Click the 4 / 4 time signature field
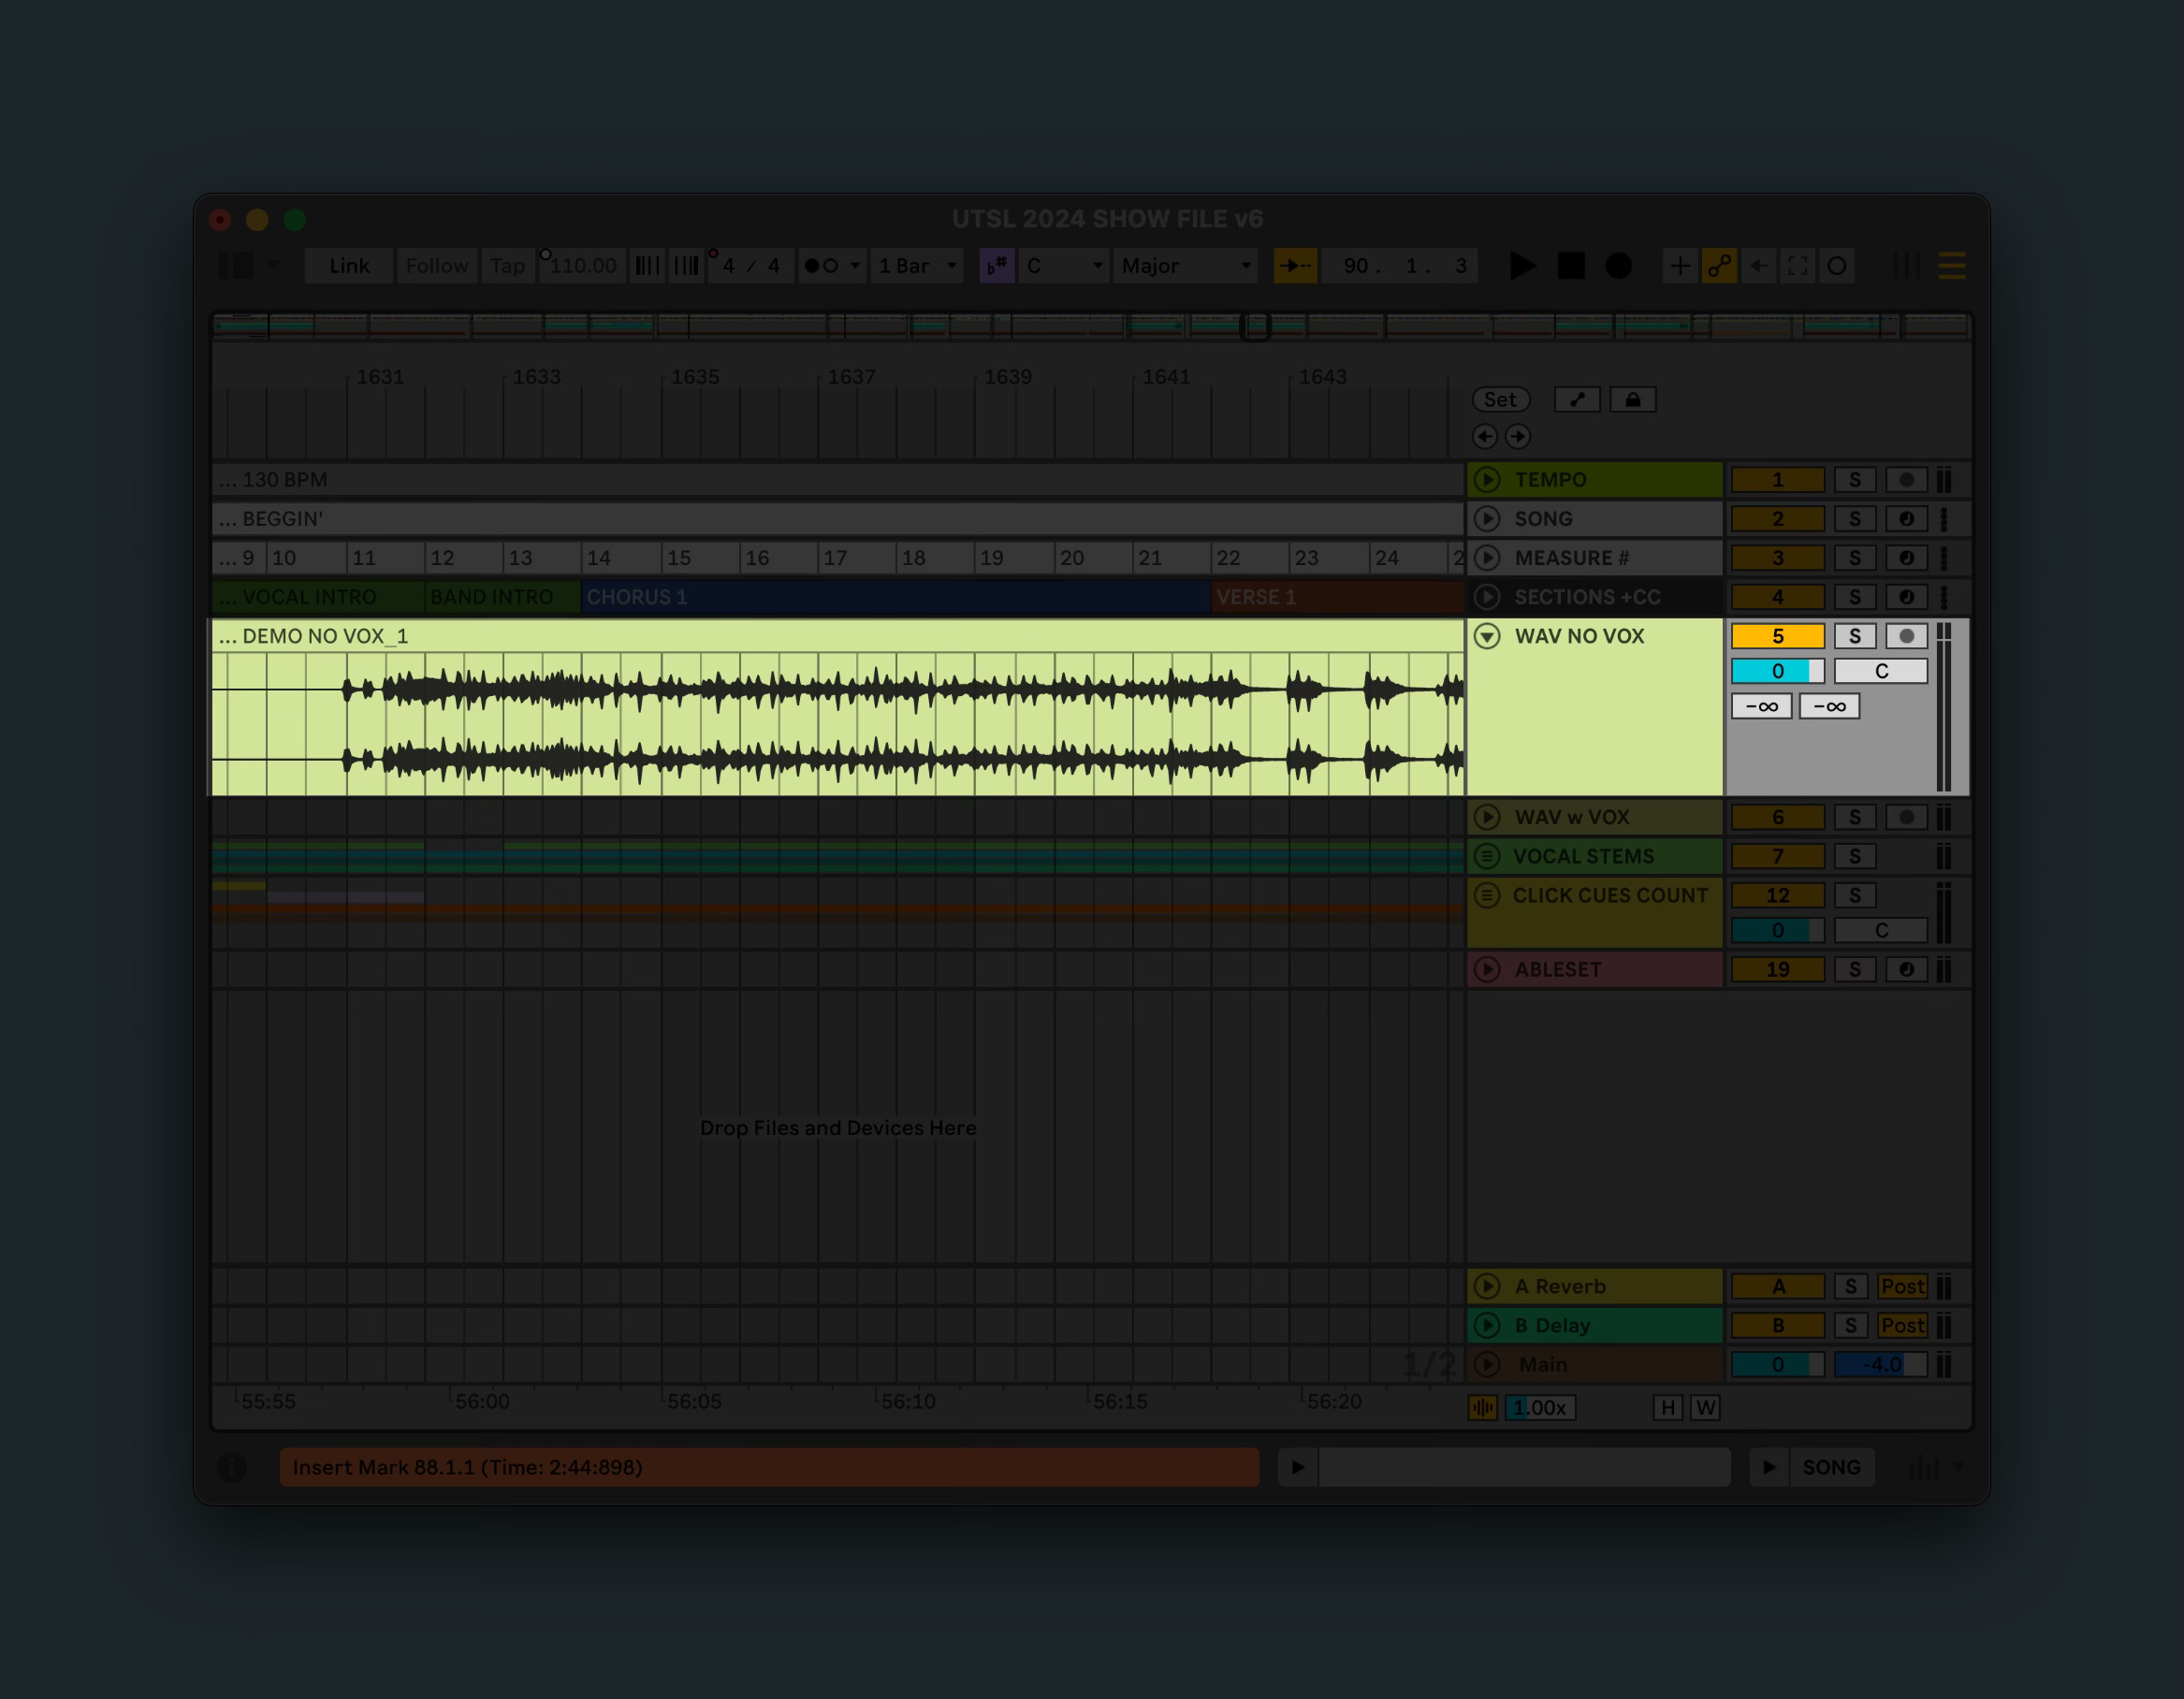 point(751,266)
